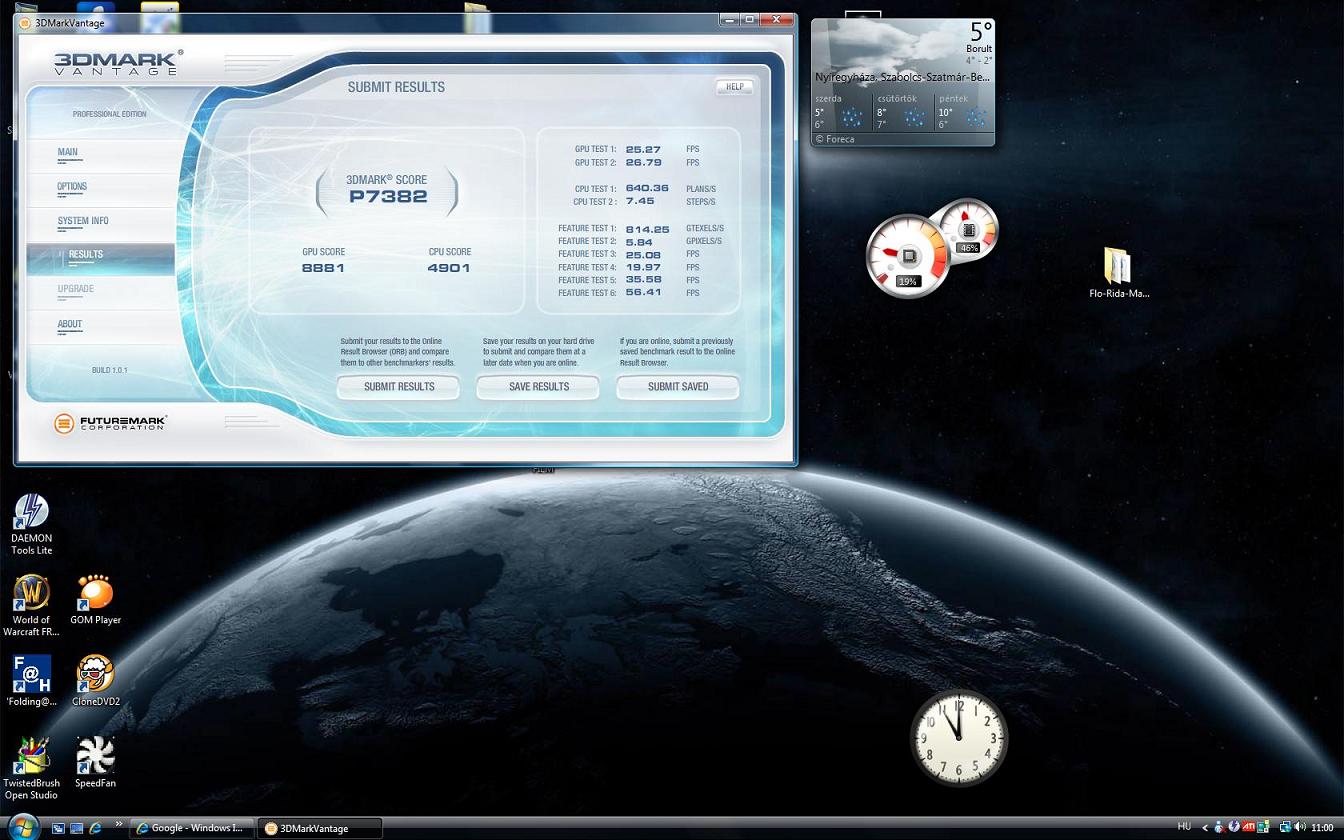Click CPU TEST 1 value 640.36
This screenshot has height=840, width=1344.
tap(647, 188)
